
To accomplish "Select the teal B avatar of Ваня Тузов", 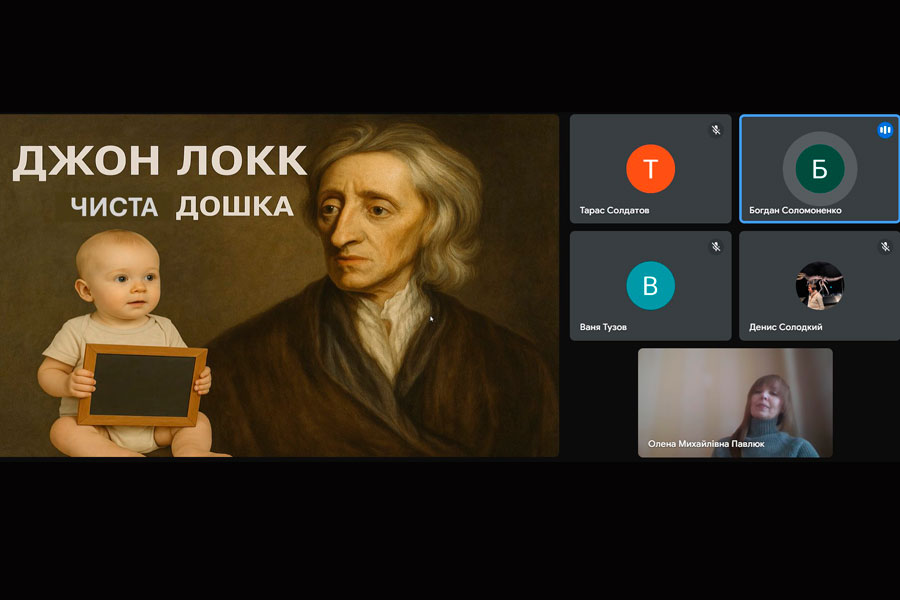I will (650, 285).
